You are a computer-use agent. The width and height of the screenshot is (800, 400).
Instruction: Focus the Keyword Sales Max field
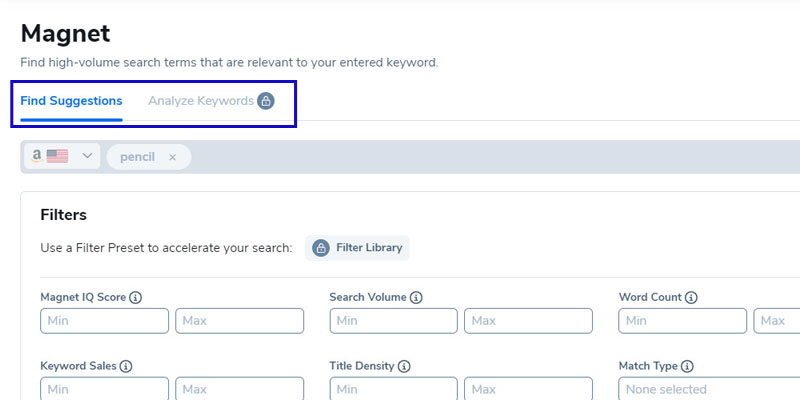point(240,389)
